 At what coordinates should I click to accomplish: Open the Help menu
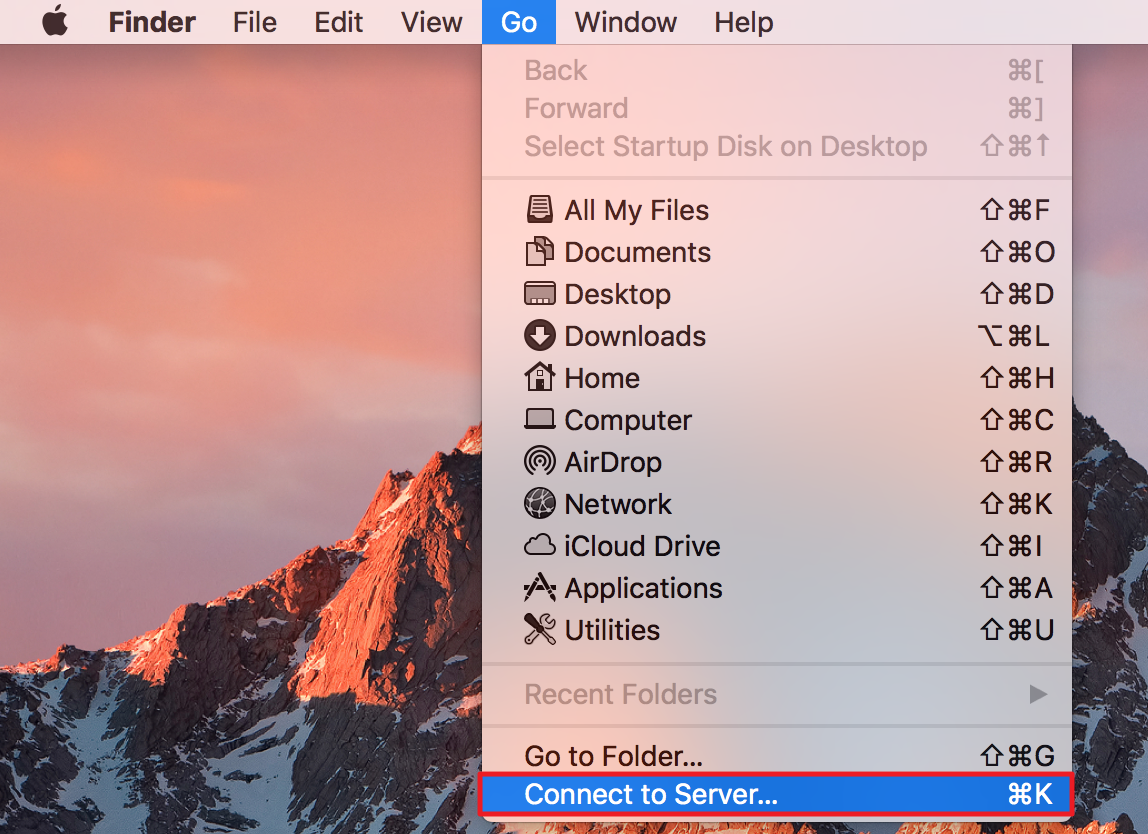tap(743, 22)
